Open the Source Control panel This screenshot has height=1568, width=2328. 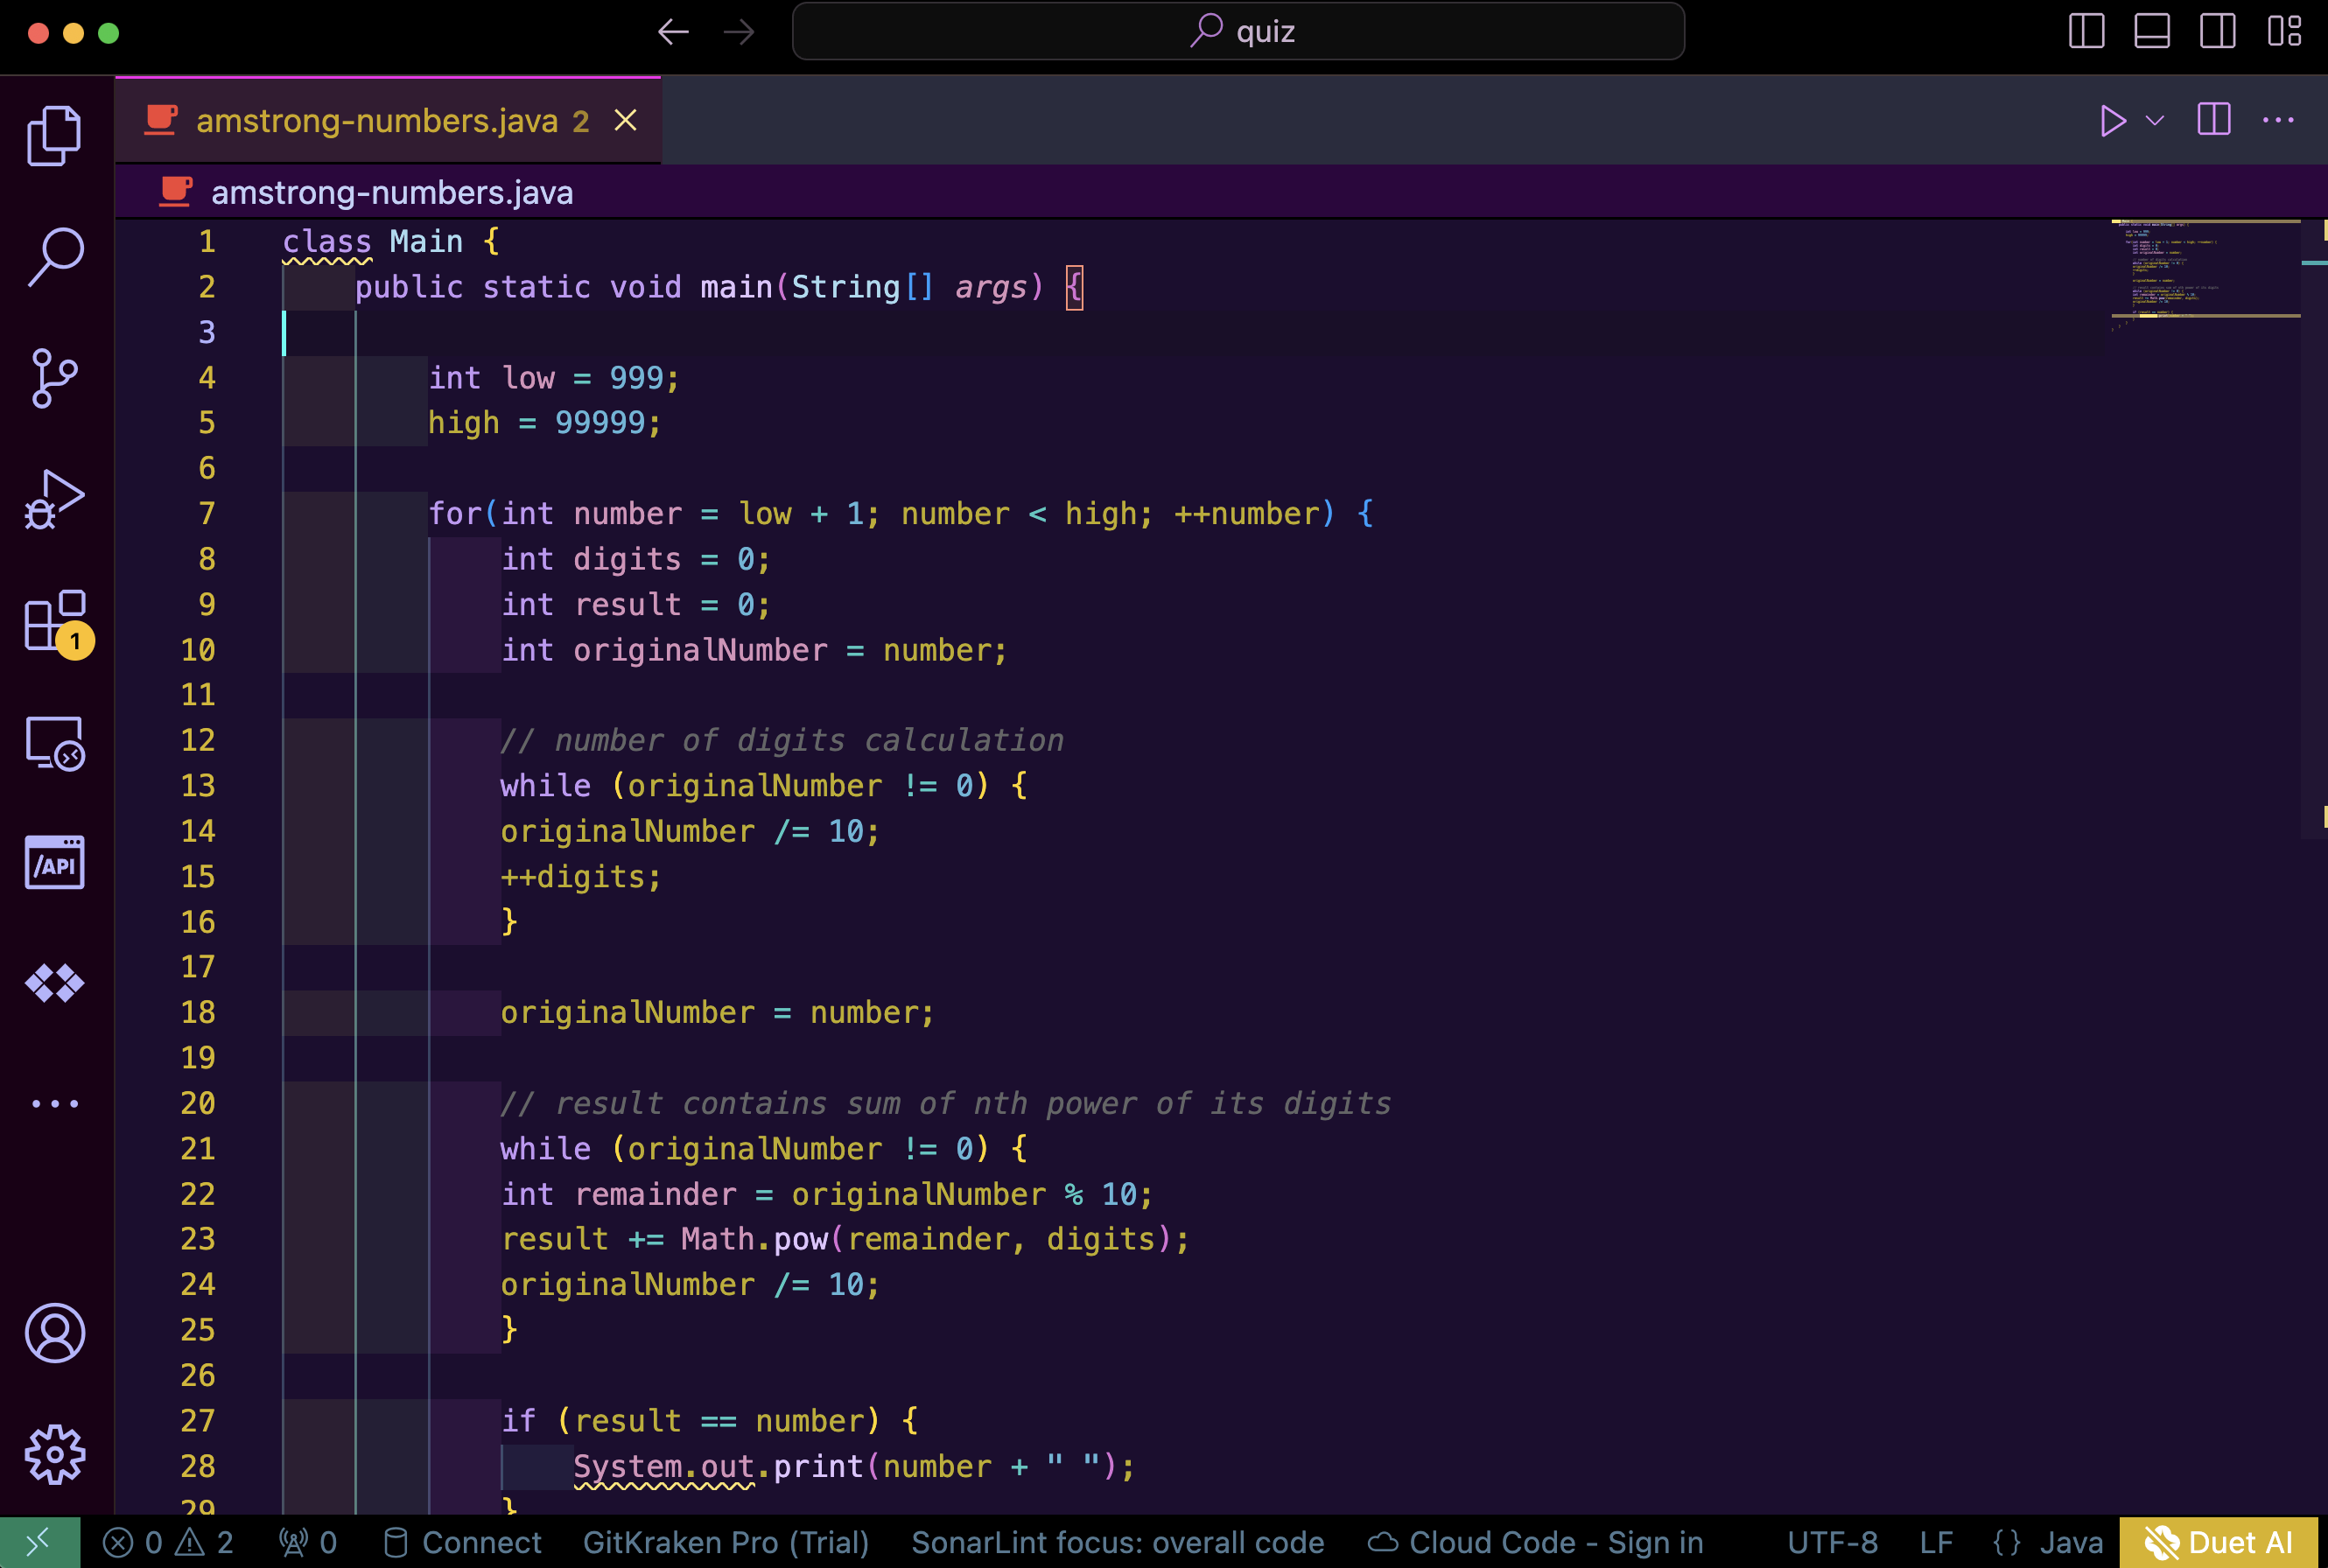53,374
